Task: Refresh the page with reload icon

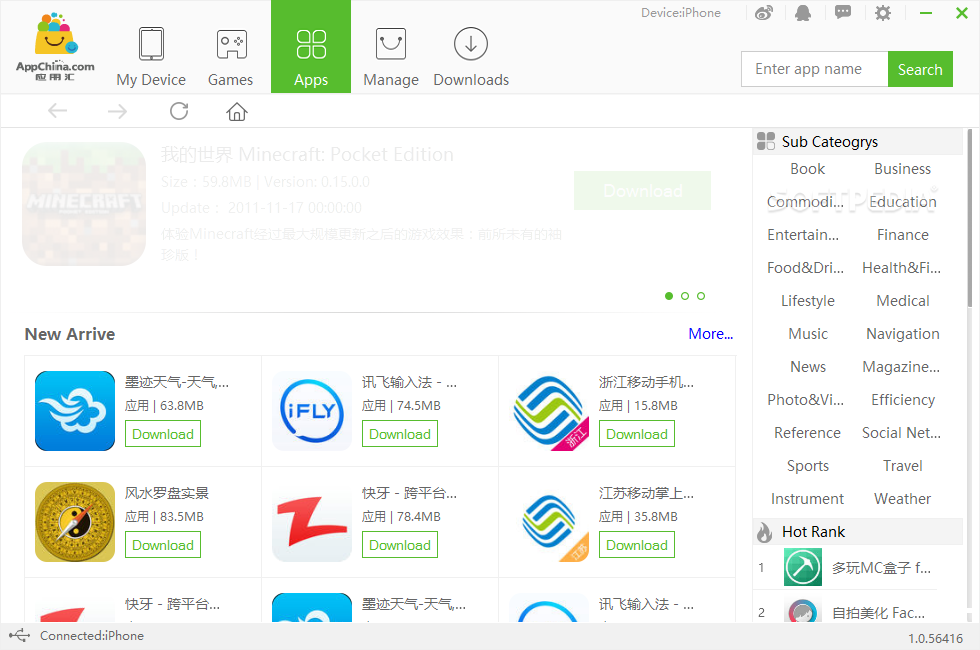Action: 179,111
